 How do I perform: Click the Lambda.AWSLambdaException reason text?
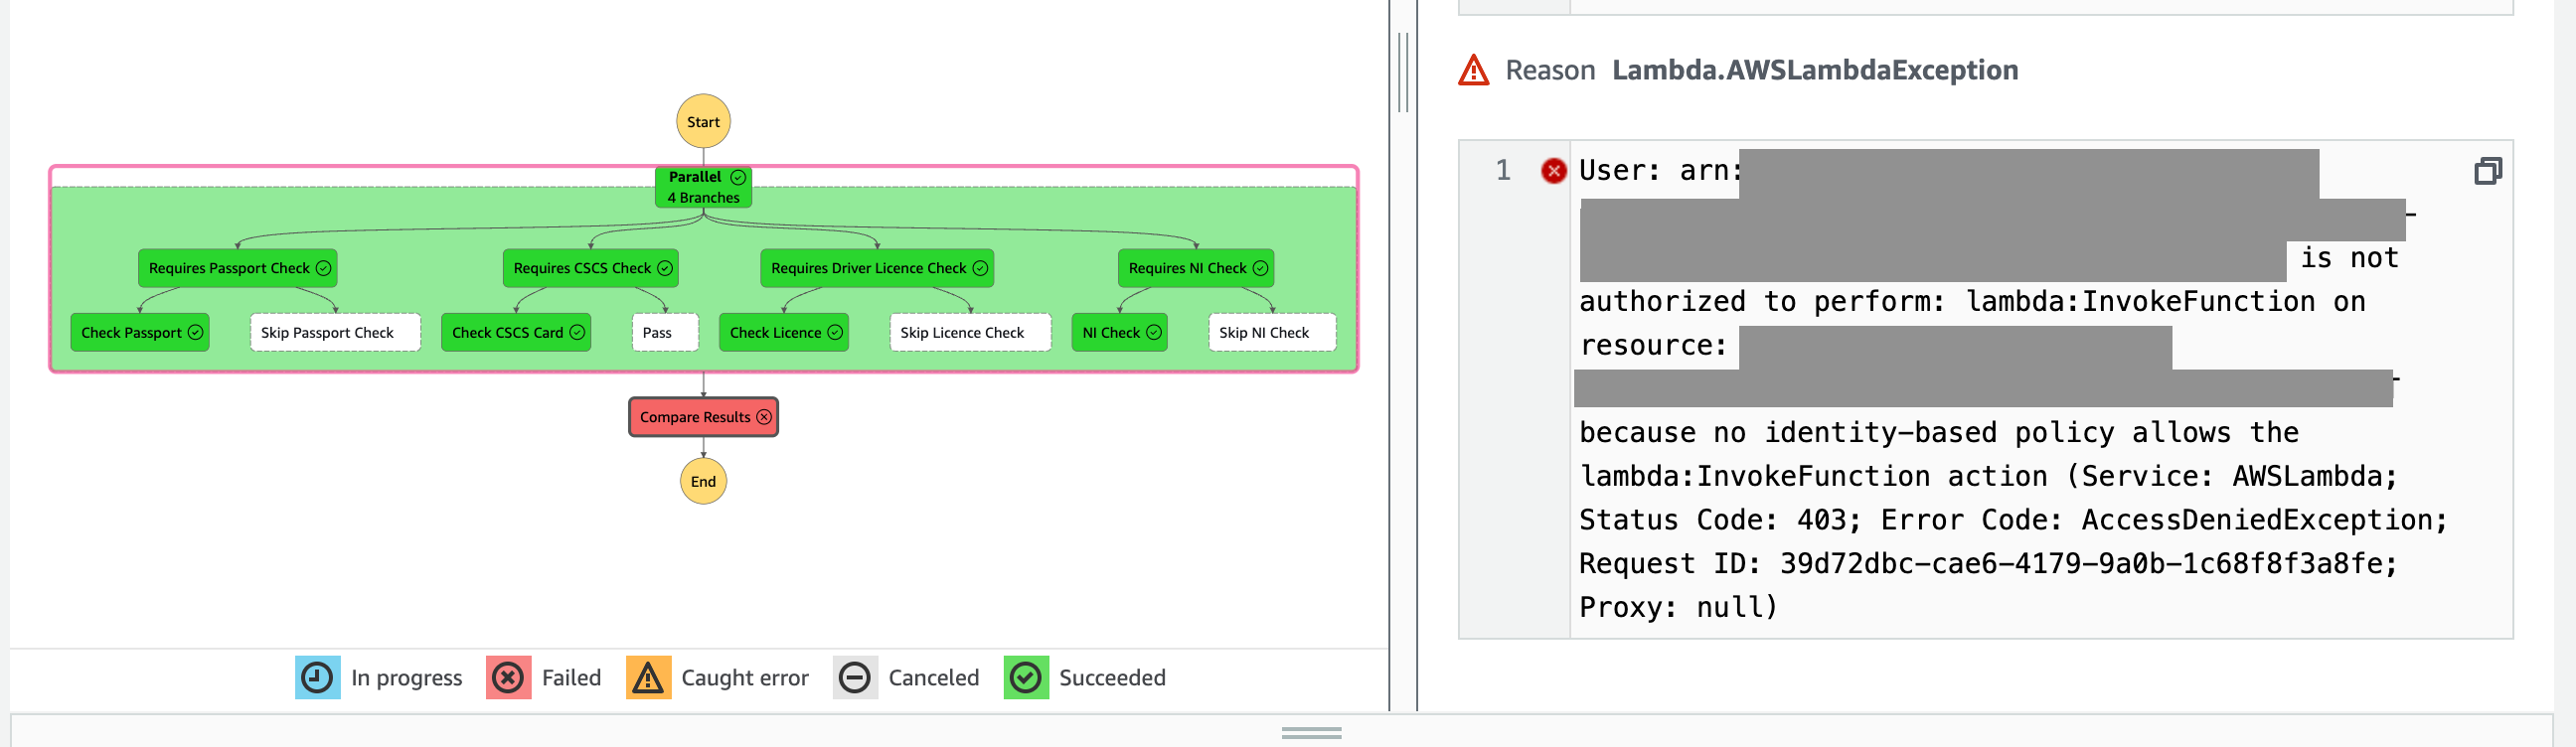(x=1815, y=70)
